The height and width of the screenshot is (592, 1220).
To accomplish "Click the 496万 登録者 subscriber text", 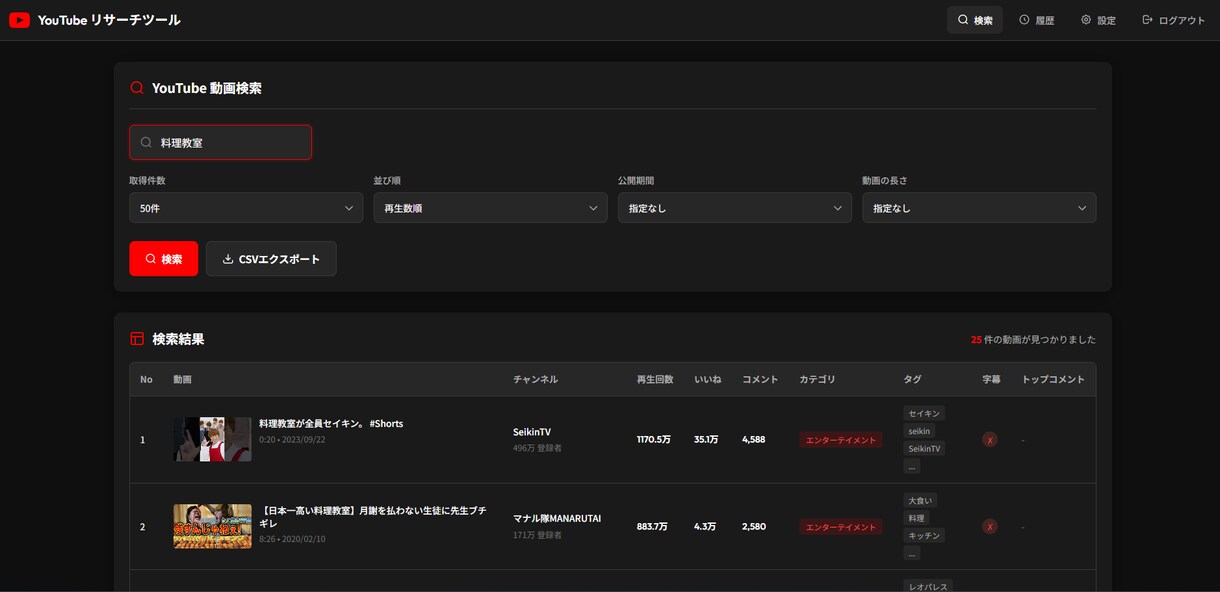I will coord(537,449).
